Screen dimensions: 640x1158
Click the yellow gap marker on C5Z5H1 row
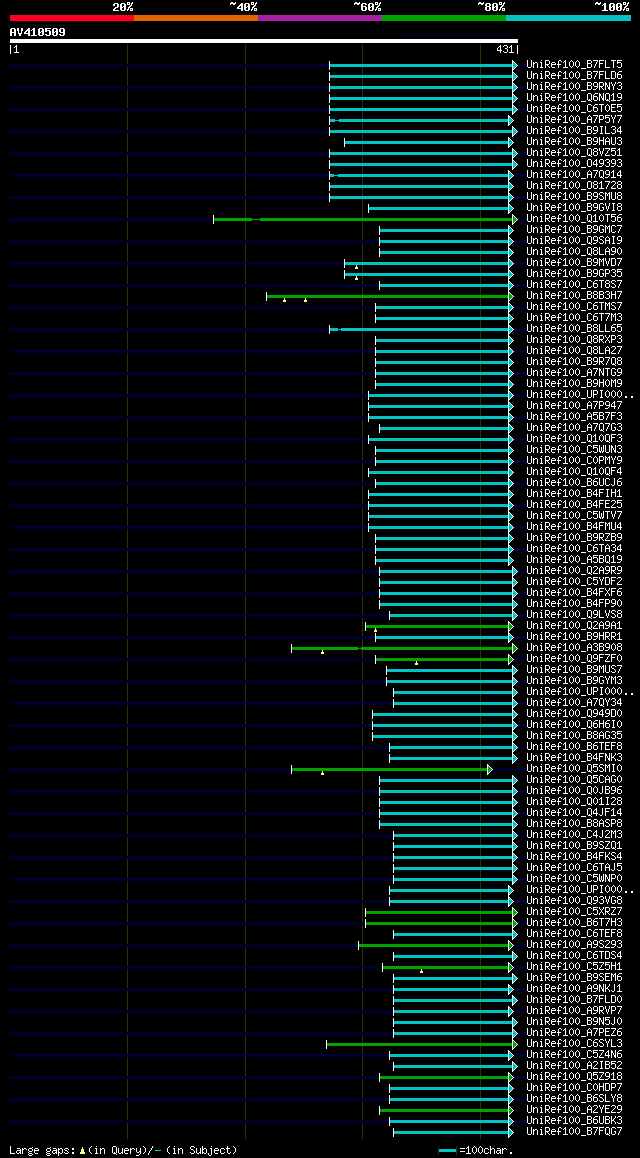click(x=421, y=971)
